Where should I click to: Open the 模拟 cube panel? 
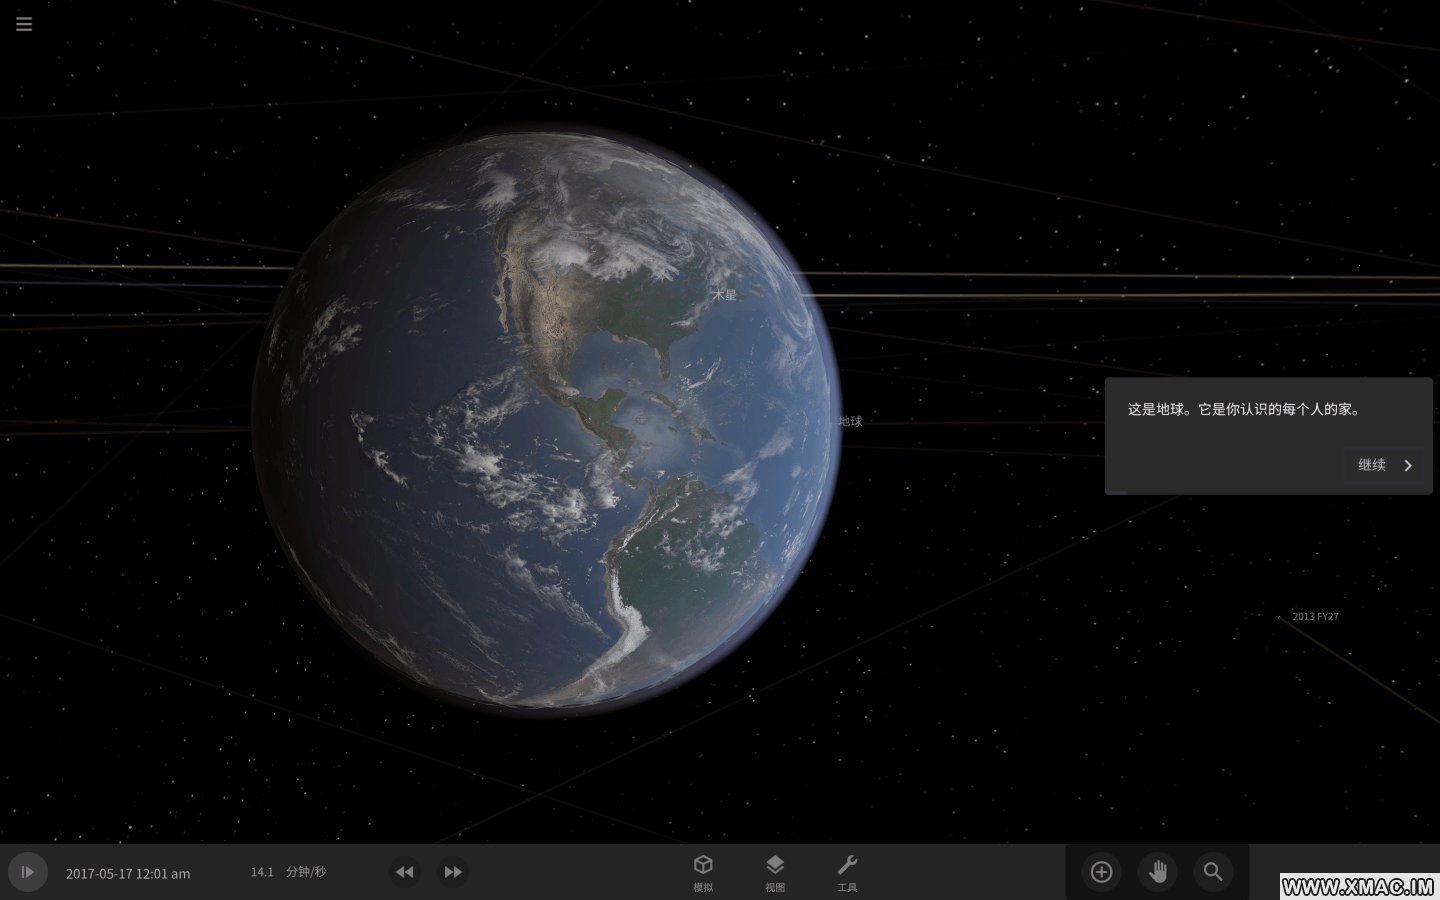pyautogui.click(x=703, y=872)
